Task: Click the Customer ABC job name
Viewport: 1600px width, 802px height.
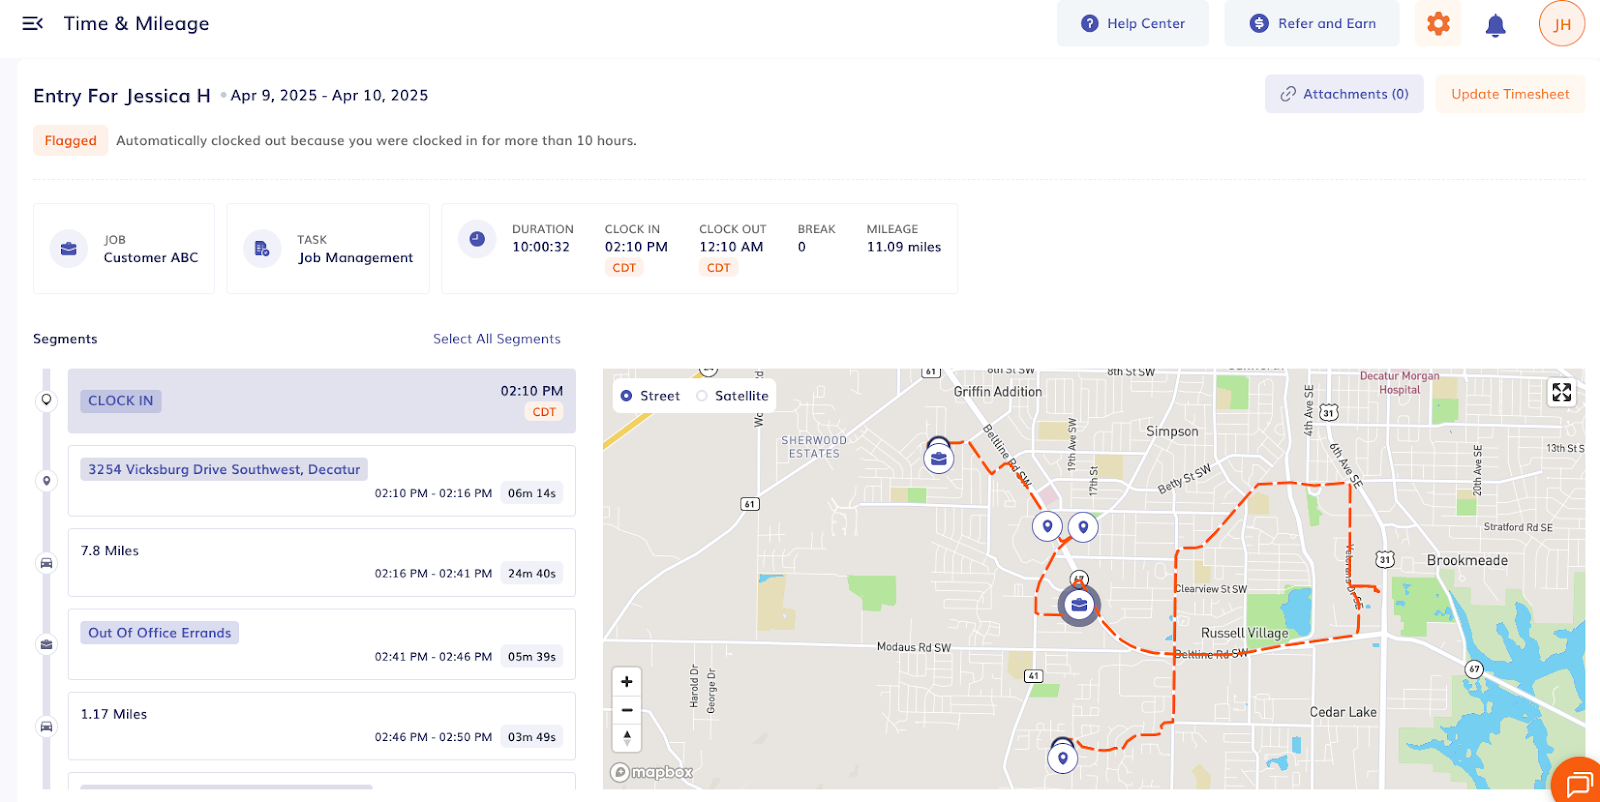Action: (x=151, y=258)
